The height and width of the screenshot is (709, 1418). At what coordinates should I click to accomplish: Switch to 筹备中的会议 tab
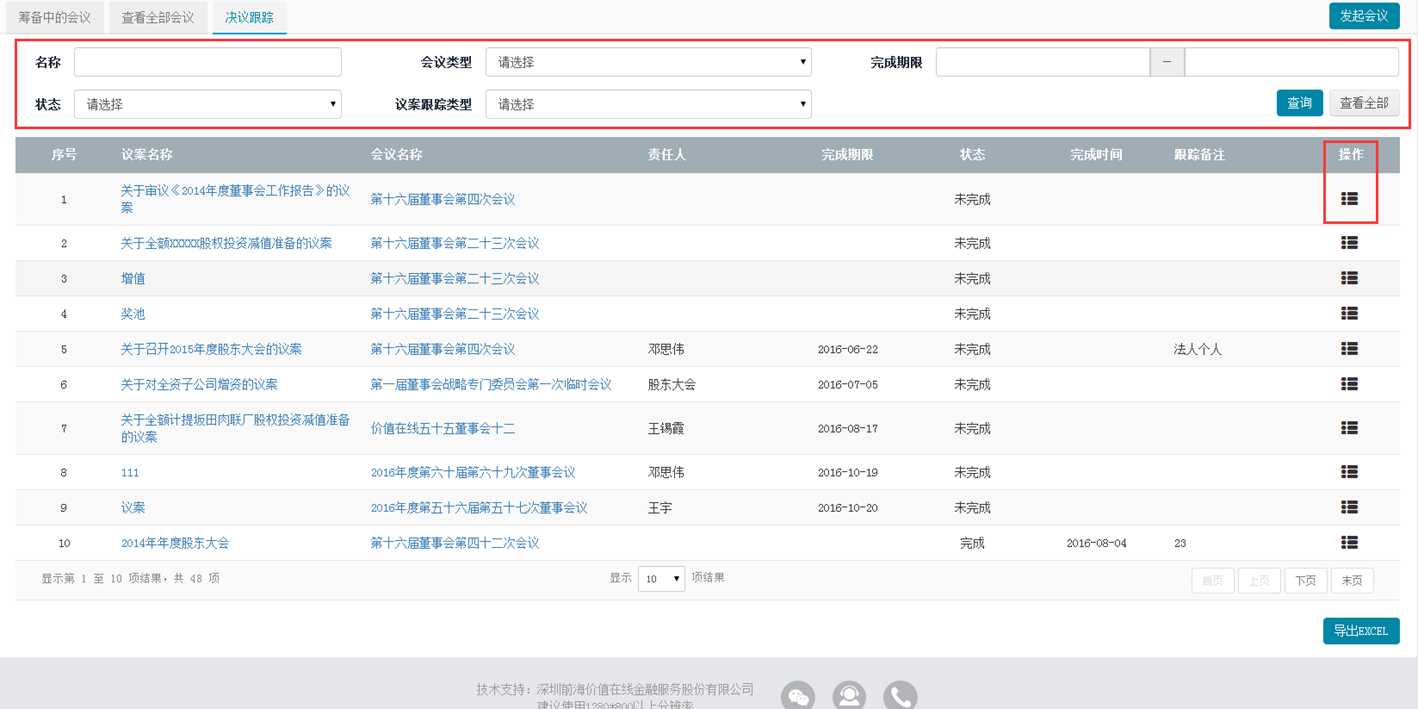[x=55, y=17]
